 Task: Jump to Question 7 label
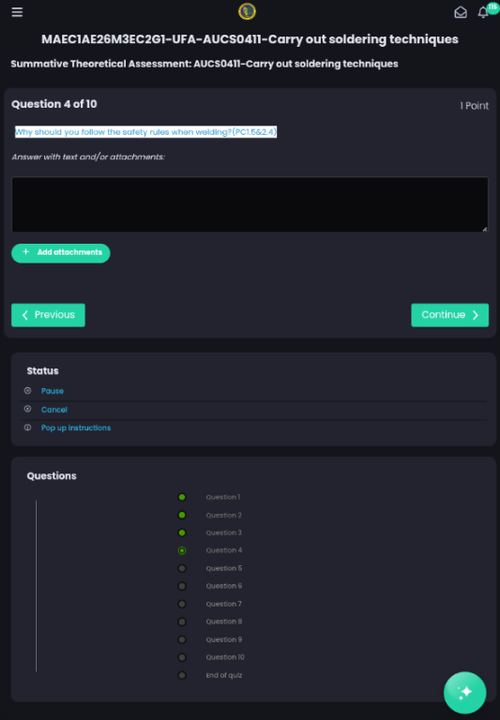click(x=224, y=604)
